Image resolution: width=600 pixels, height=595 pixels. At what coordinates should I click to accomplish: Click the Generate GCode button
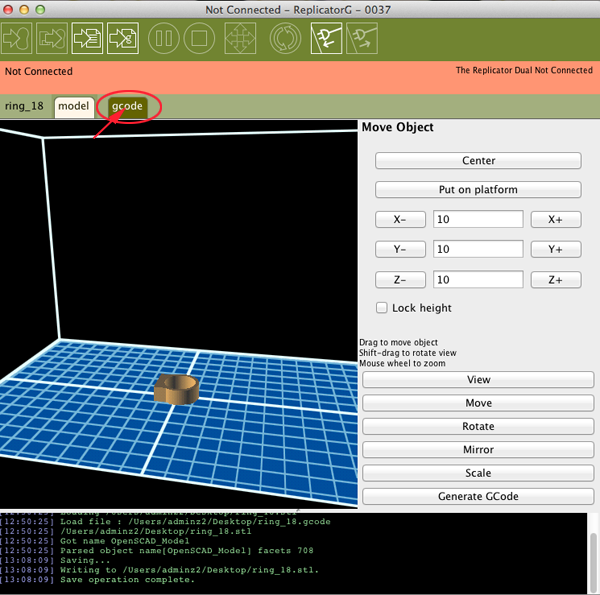pyautogui.click(x=478, y=496)
